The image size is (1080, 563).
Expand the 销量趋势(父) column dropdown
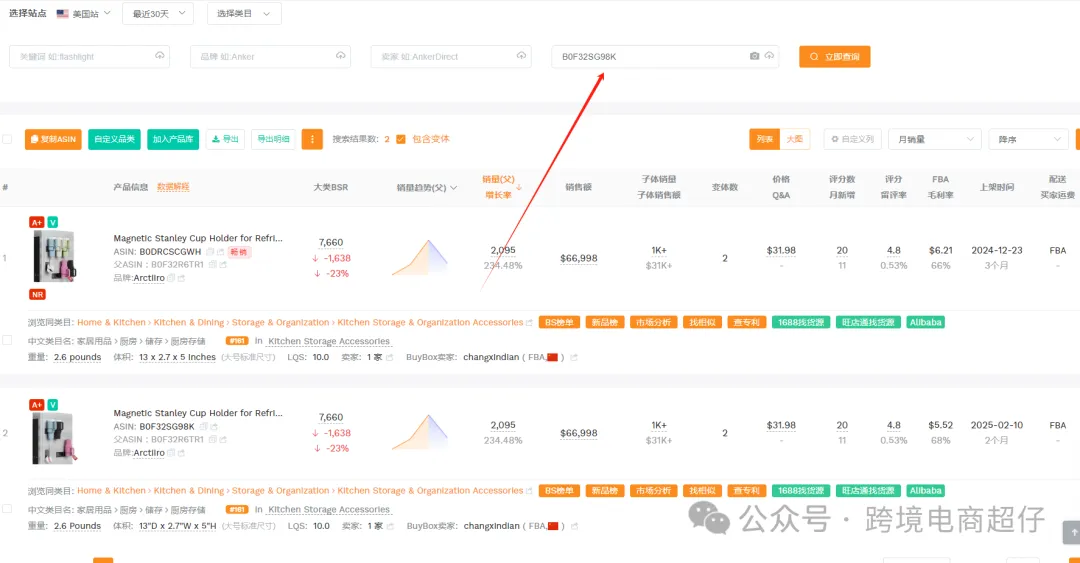point(453,187)
